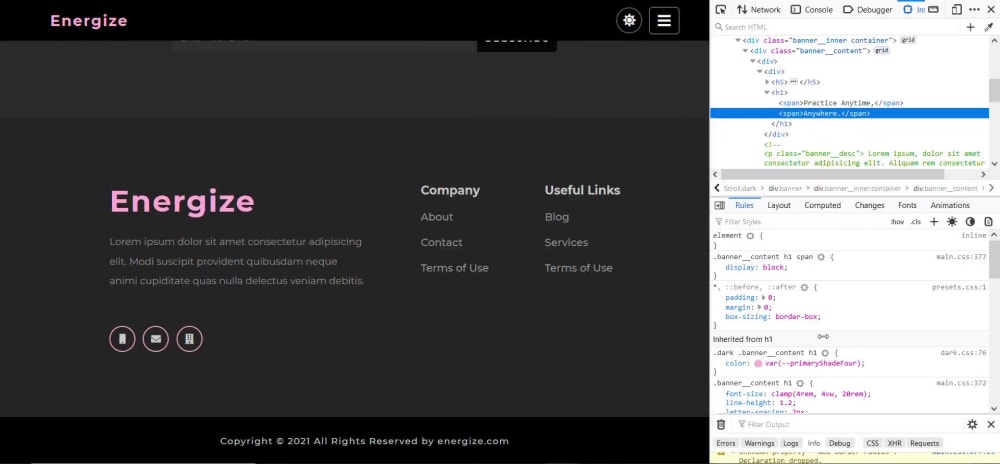Open the Fonts sidebar tab

[x=907, y=205]
